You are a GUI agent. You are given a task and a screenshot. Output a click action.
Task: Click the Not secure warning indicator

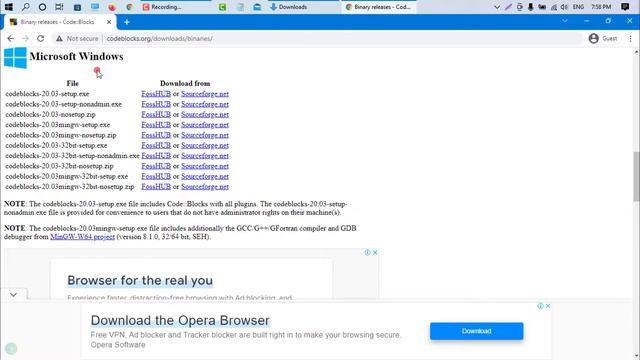pos(77,38)
